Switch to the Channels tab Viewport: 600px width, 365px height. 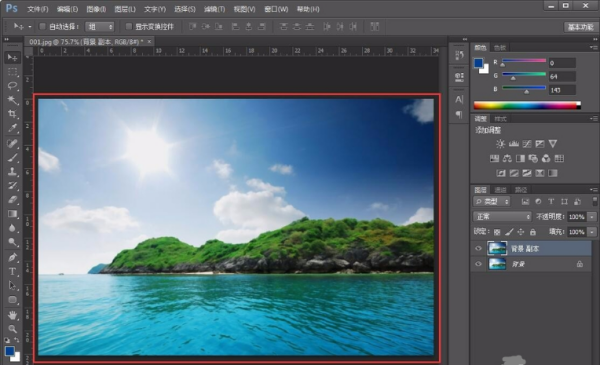click(500, 190)
